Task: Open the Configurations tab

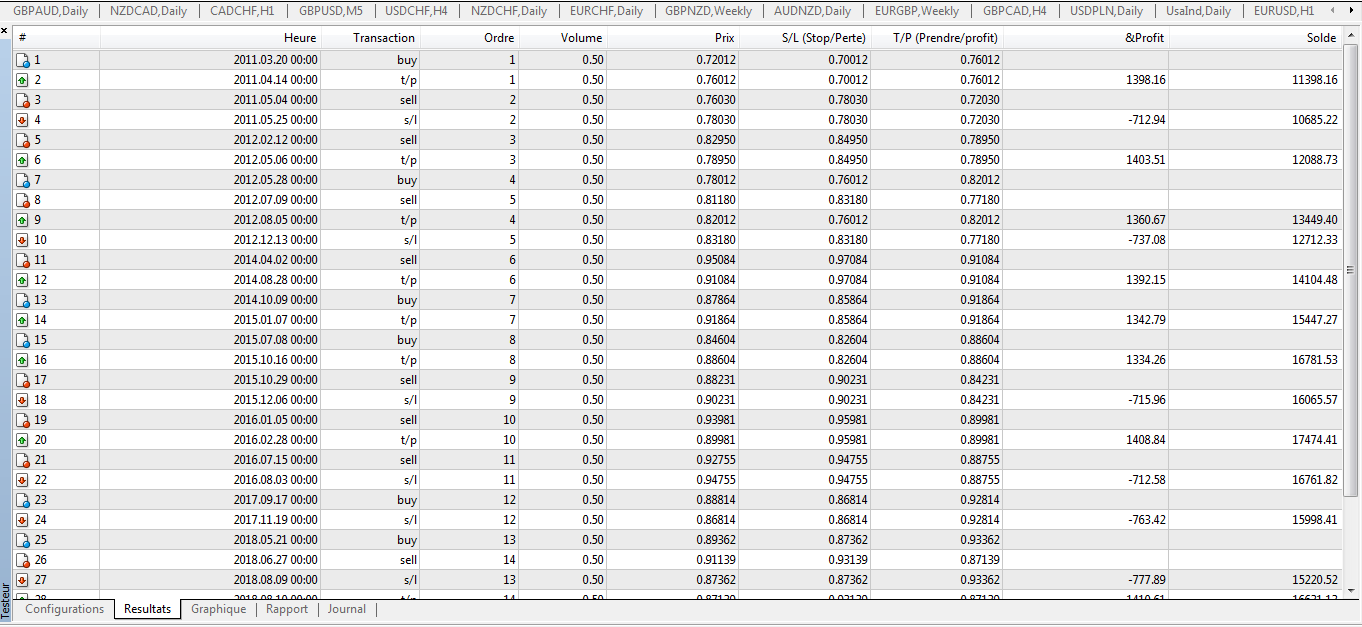Action: [64, 609]
